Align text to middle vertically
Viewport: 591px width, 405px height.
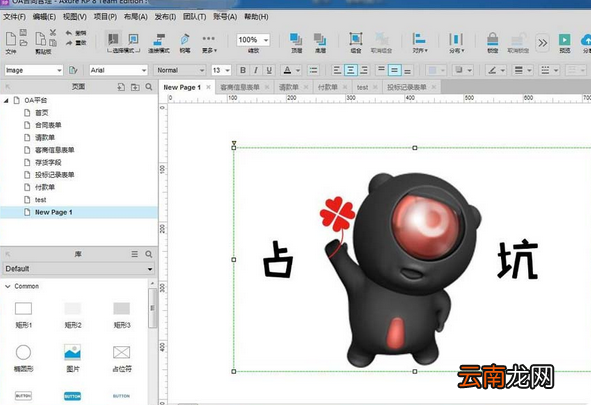394,70
